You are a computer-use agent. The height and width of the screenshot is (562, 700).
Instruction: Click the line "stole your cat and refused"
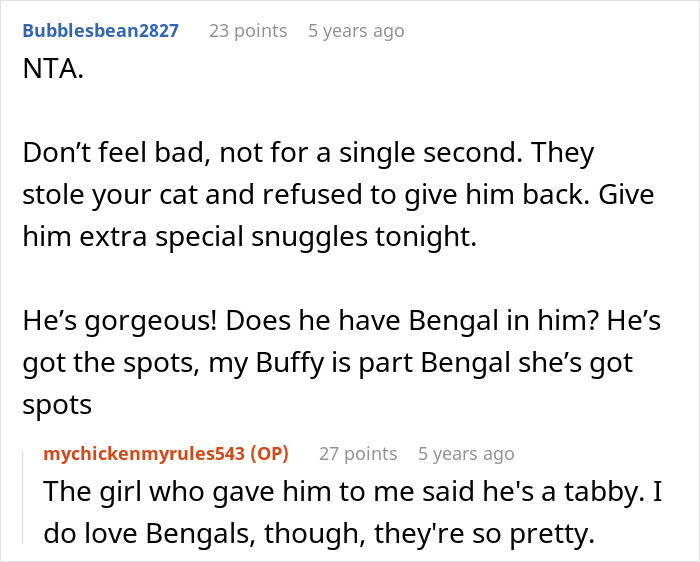click(337, 194)
